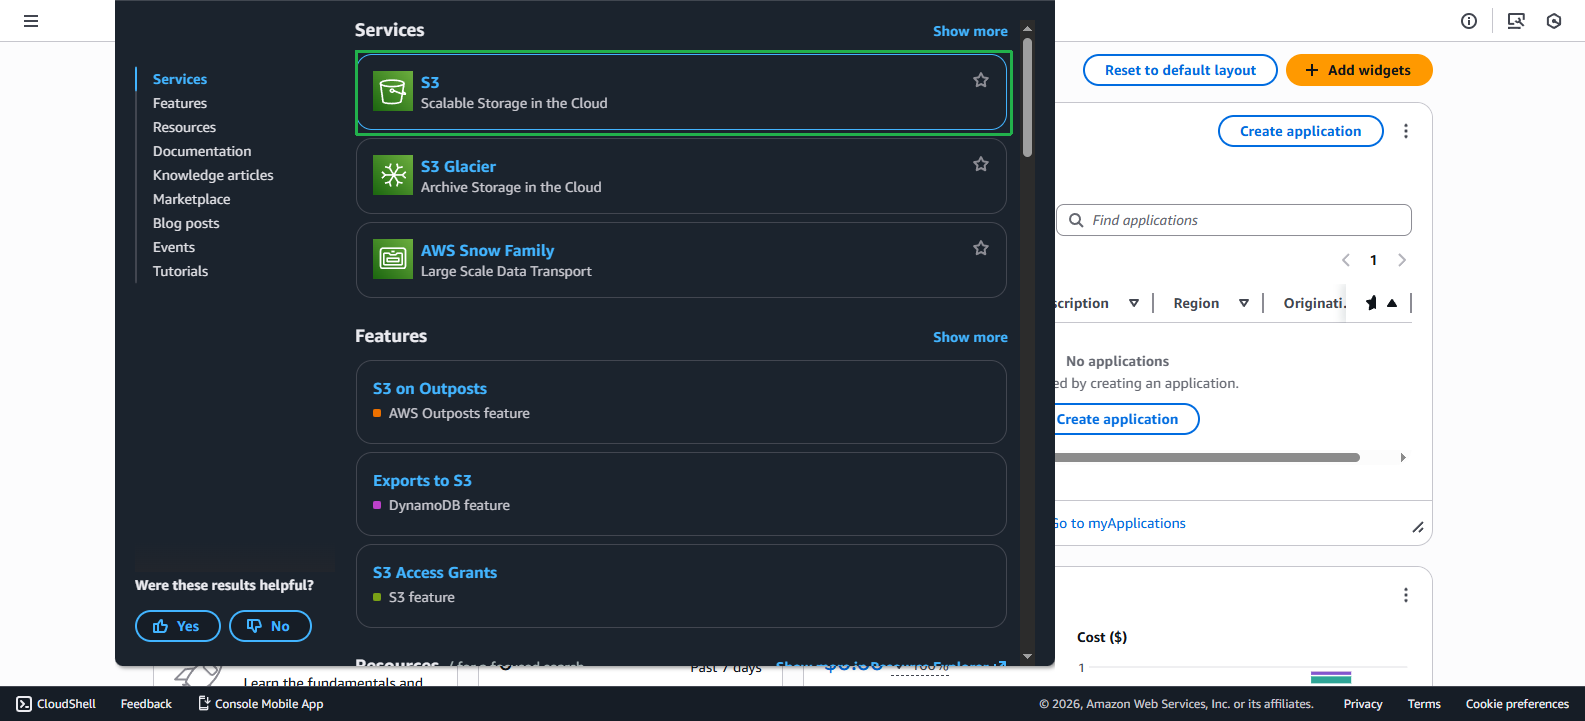Open Region column sort dropdown
This screenshot has height=721, width=1585.
click(x=1244, y=303)
